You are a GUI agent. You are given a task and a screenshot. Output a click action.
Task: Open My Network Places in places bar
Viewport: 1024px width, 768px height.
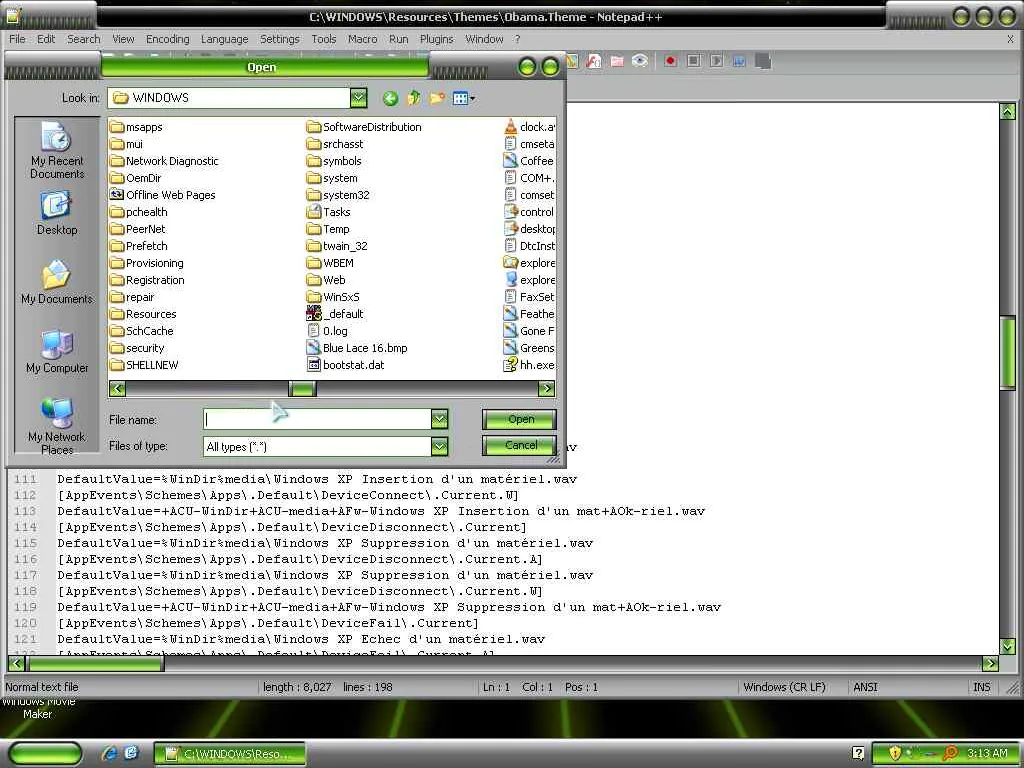57,426
